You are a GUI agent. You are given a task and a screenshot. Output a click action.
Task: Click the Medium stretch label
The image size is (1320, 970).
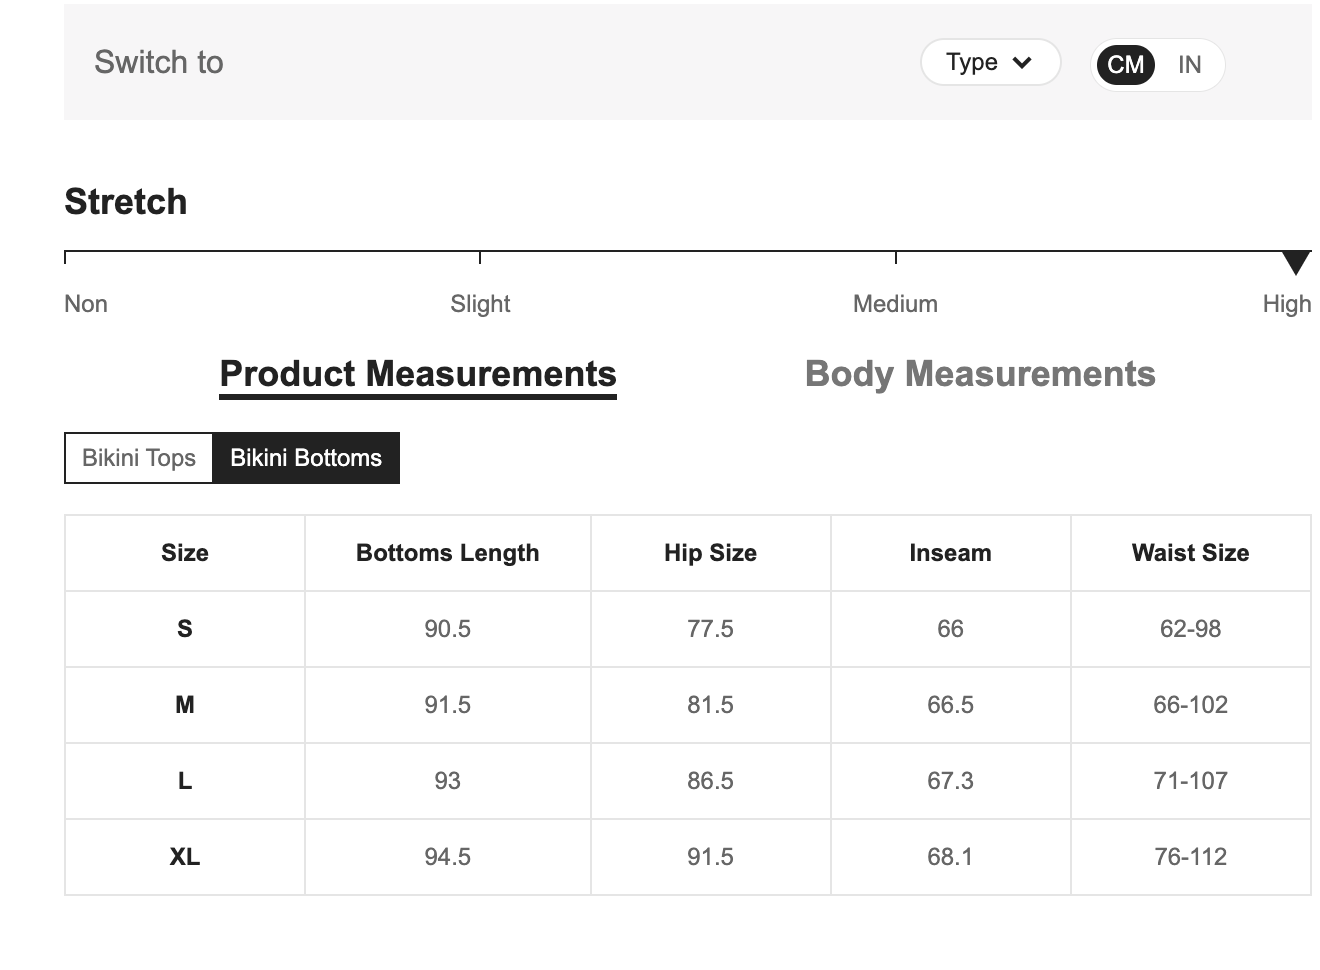(x=895, y=304)
